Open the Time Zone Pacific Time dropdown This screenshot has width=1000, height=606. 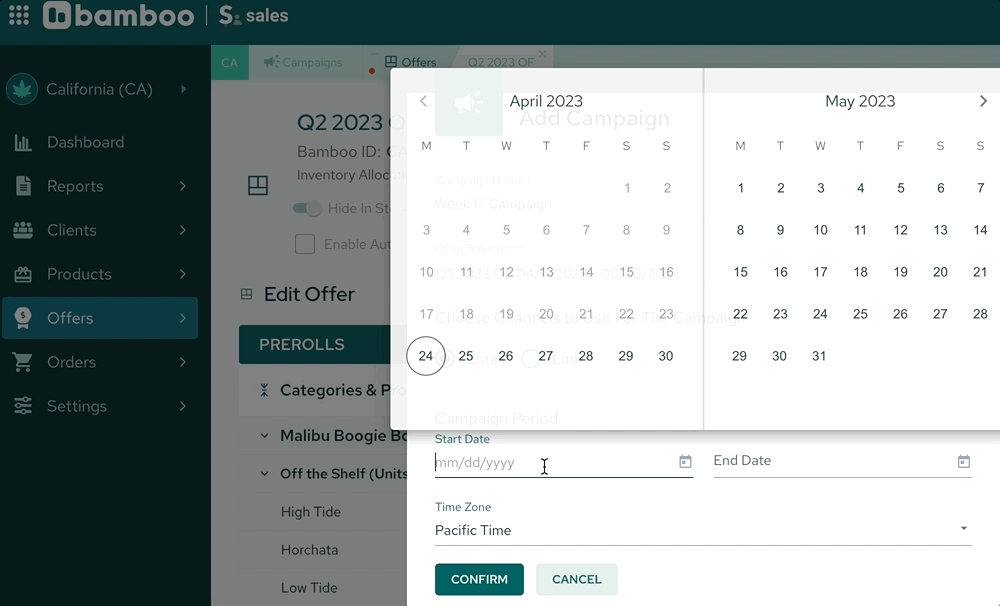tap(703, 530)
